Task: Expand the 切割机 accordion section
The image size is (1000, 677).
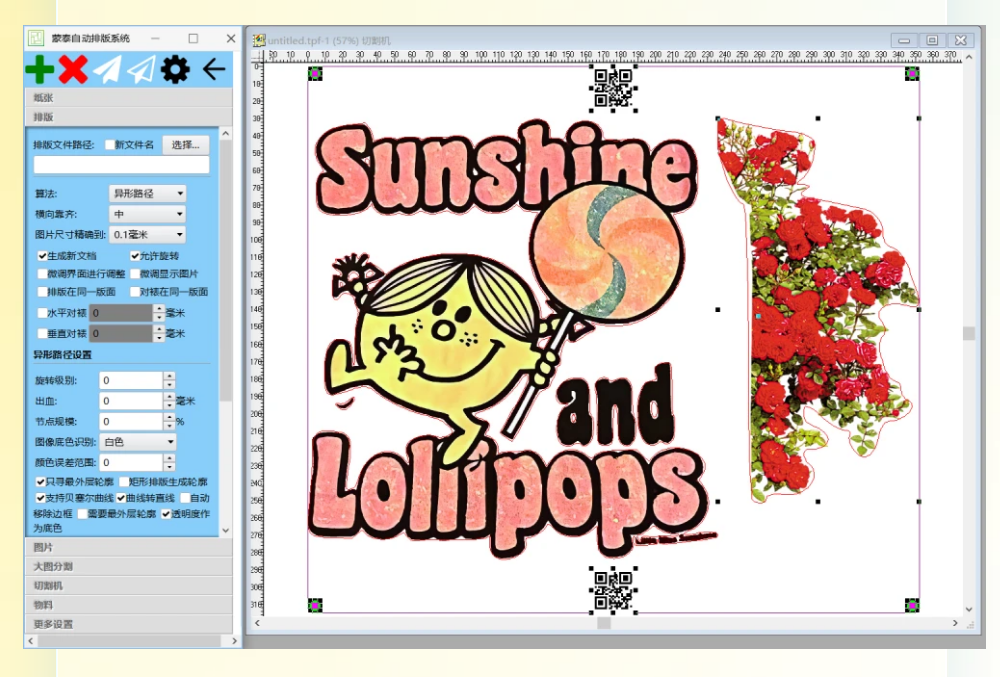Action: (x=129, y=585)
